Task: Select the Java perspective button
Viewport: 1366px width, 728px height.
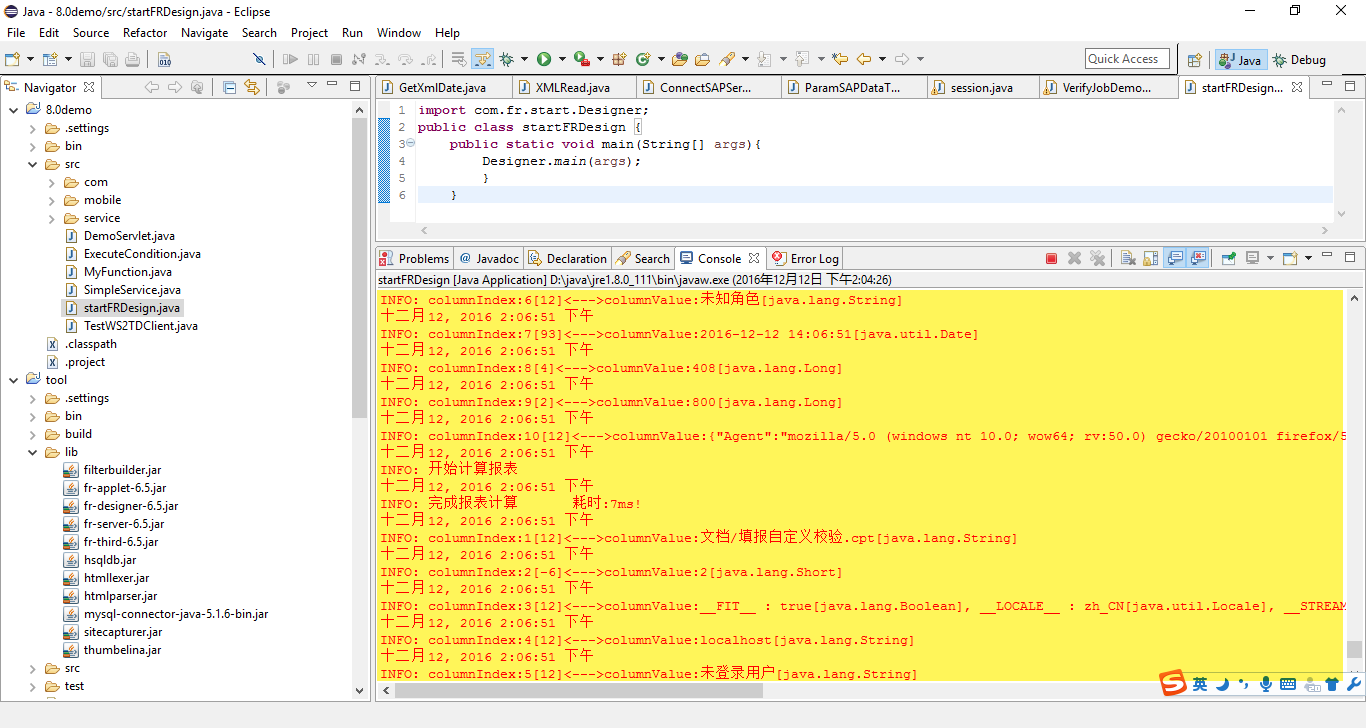Action: (1240, 60)
